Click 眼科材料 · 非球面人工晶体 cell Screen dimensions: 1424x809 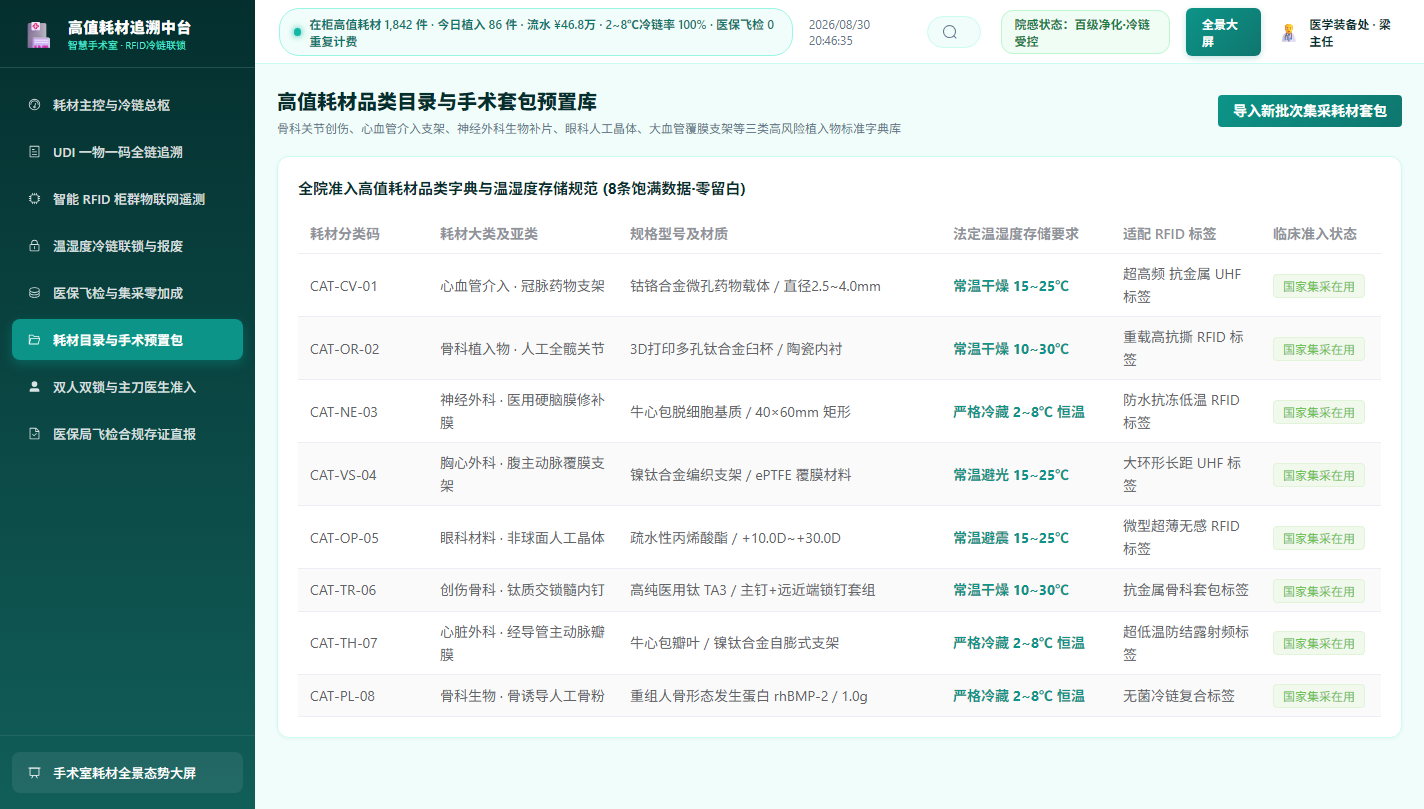(522, 538)
